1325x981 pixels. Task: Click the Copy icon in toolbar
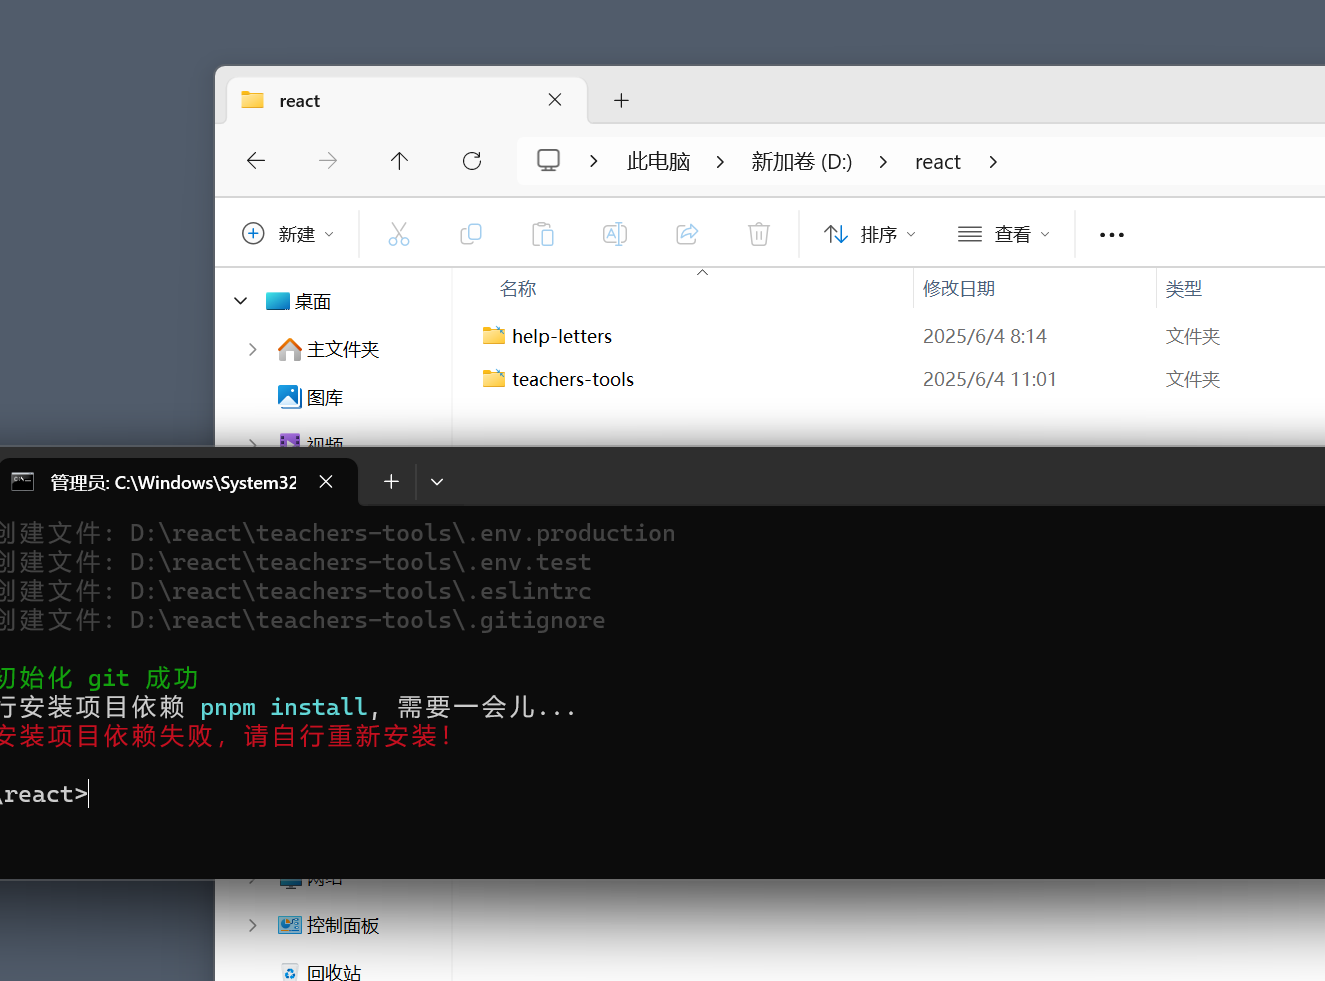(x=471, y=234)
